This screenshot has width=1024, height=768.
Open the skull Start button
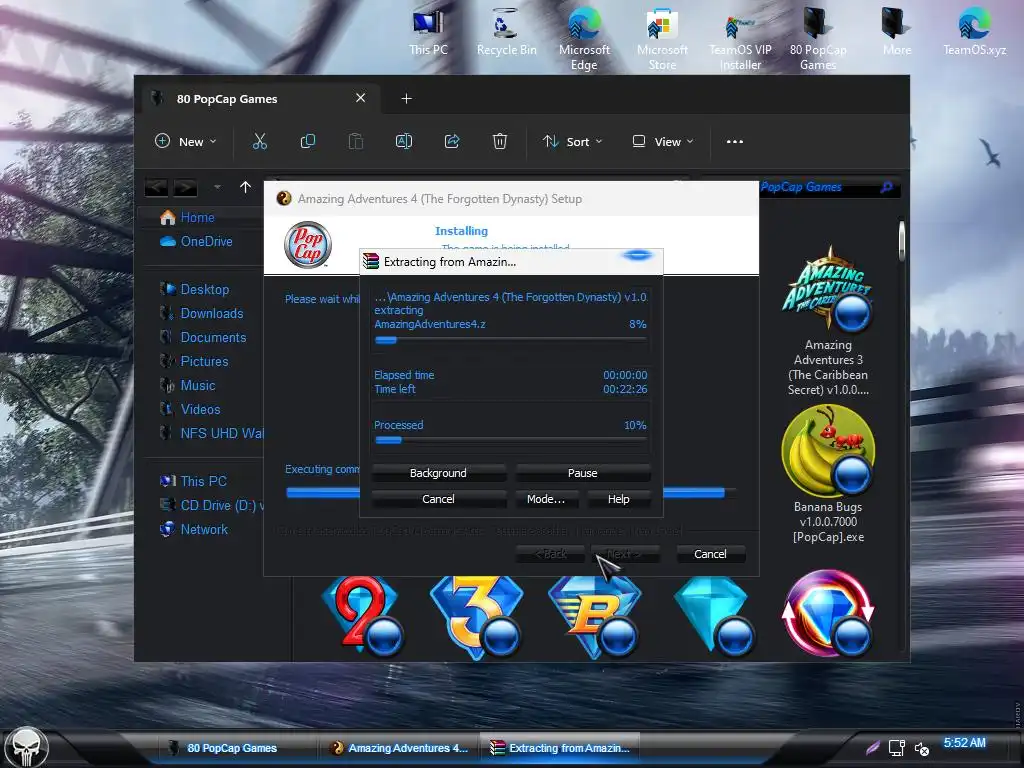(26, 746)
